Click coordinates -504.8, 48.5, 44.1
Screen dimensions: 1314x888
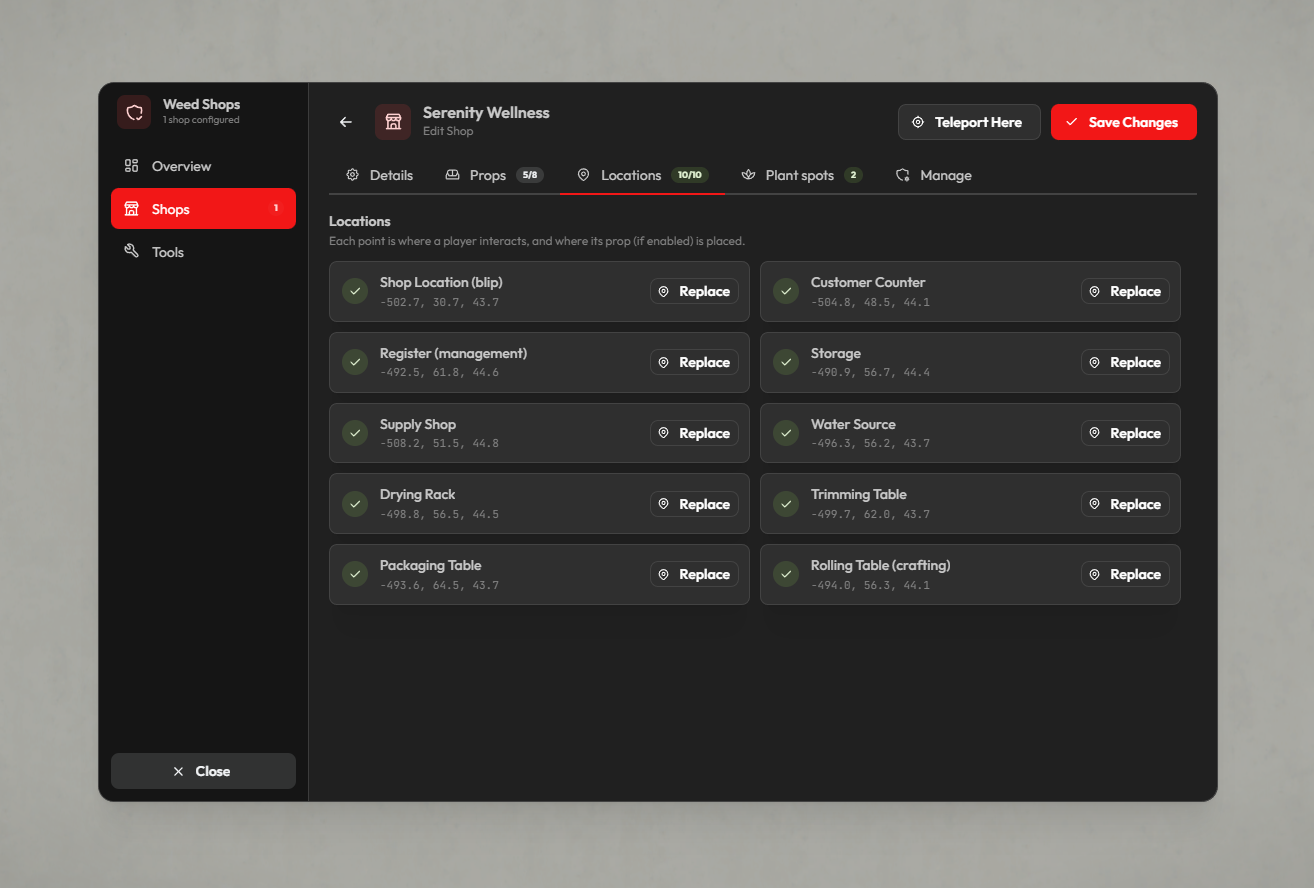click(x=870, y=302)
